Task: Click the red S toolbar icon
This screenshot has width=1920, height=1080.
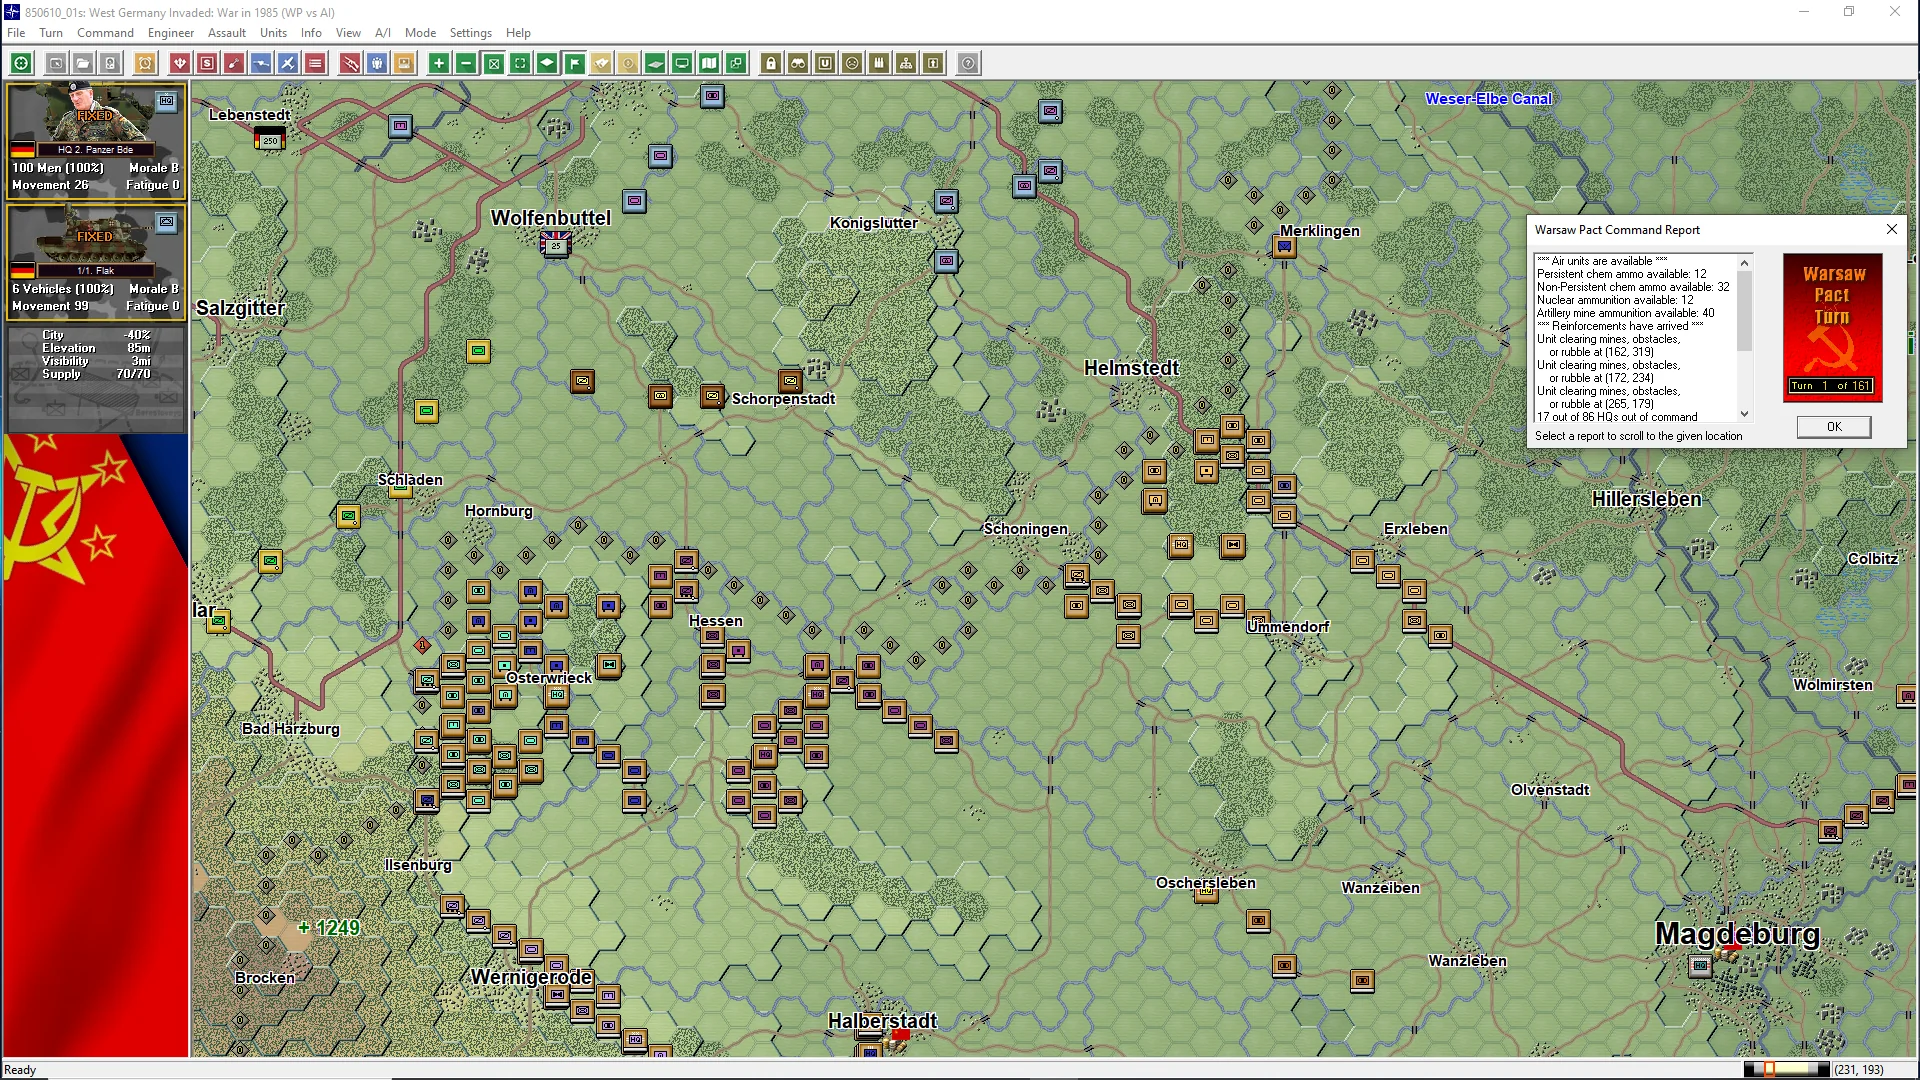Action: tap(207, 63)
